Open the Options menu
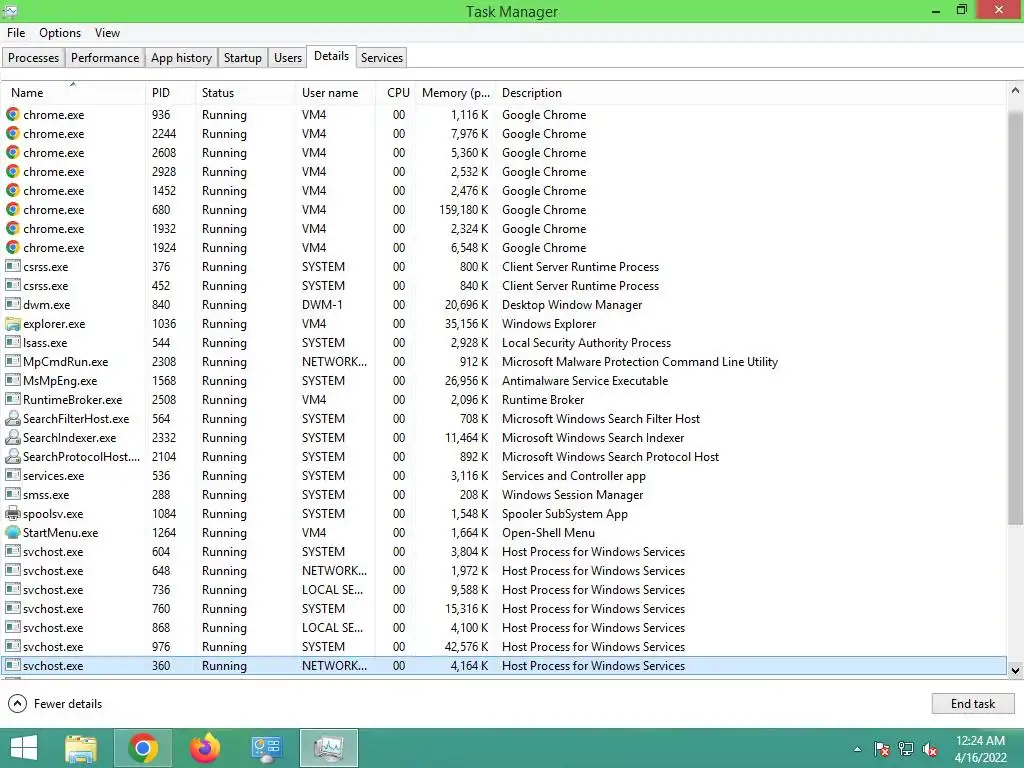The width and height of the screenshot is (1024, 768). point(60,33)
